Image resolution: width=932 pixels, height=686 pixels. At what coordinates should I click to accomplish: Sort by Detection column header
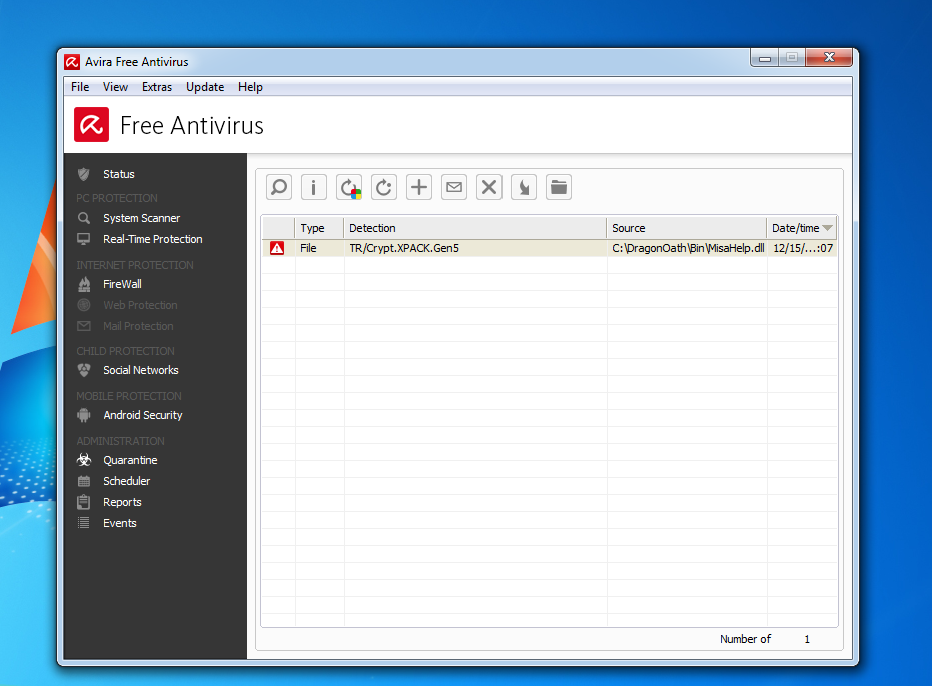point(475,228)
